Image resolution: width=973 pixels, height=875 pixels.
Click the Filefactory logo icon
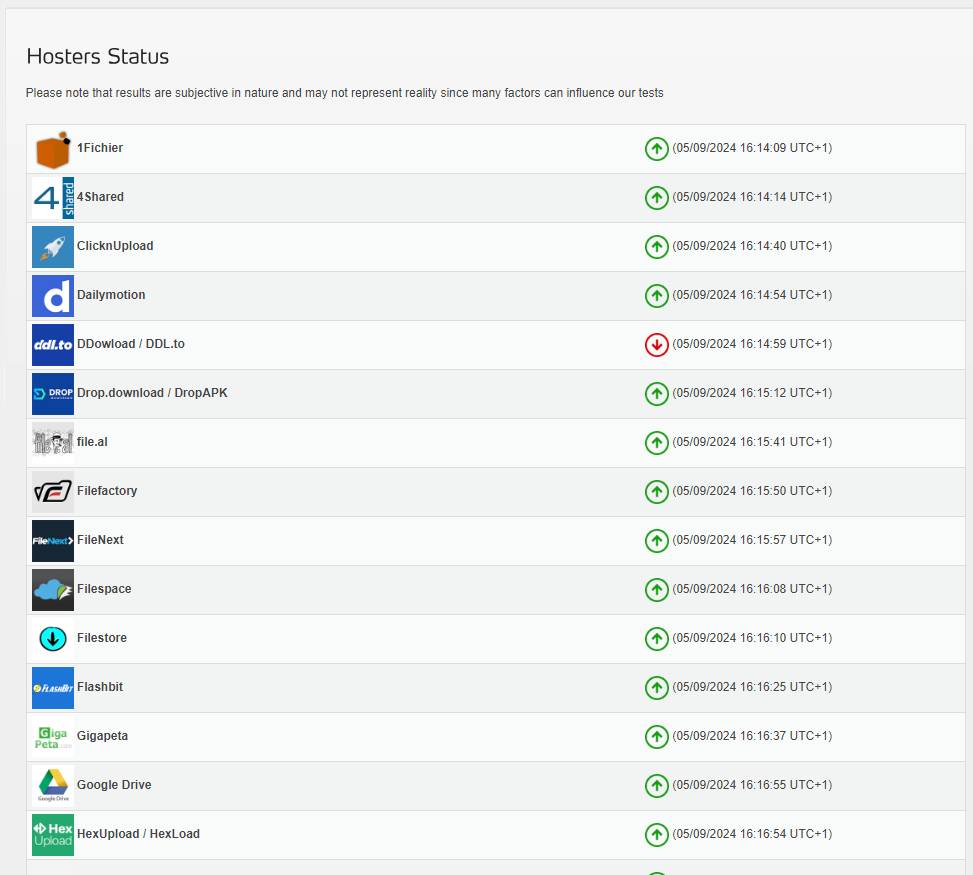click(x=53, y=492)
